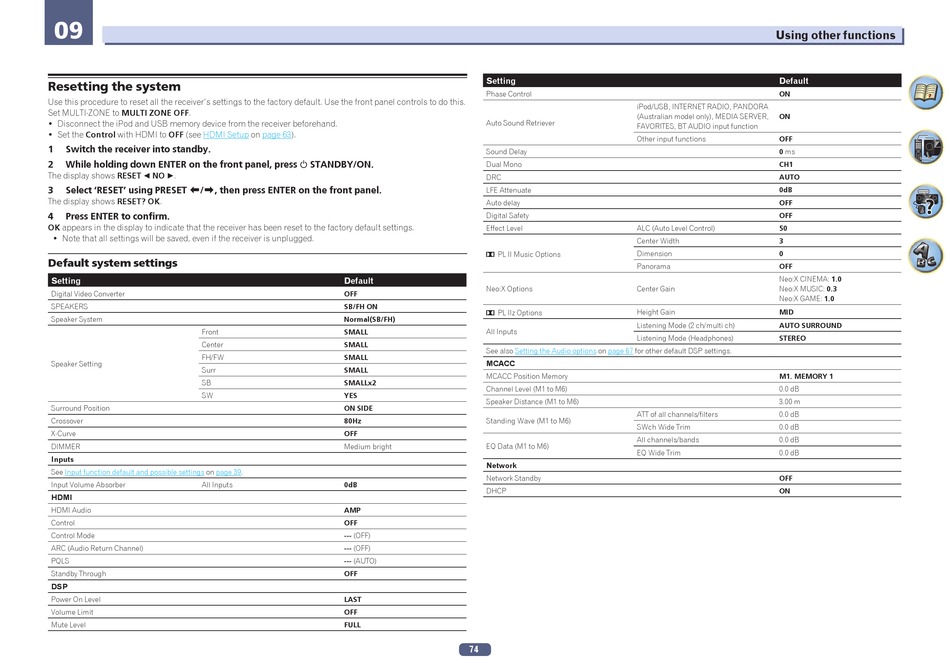Select the STEREO default value
Viewport: 950px width, 672px height.
pos(792,338)
